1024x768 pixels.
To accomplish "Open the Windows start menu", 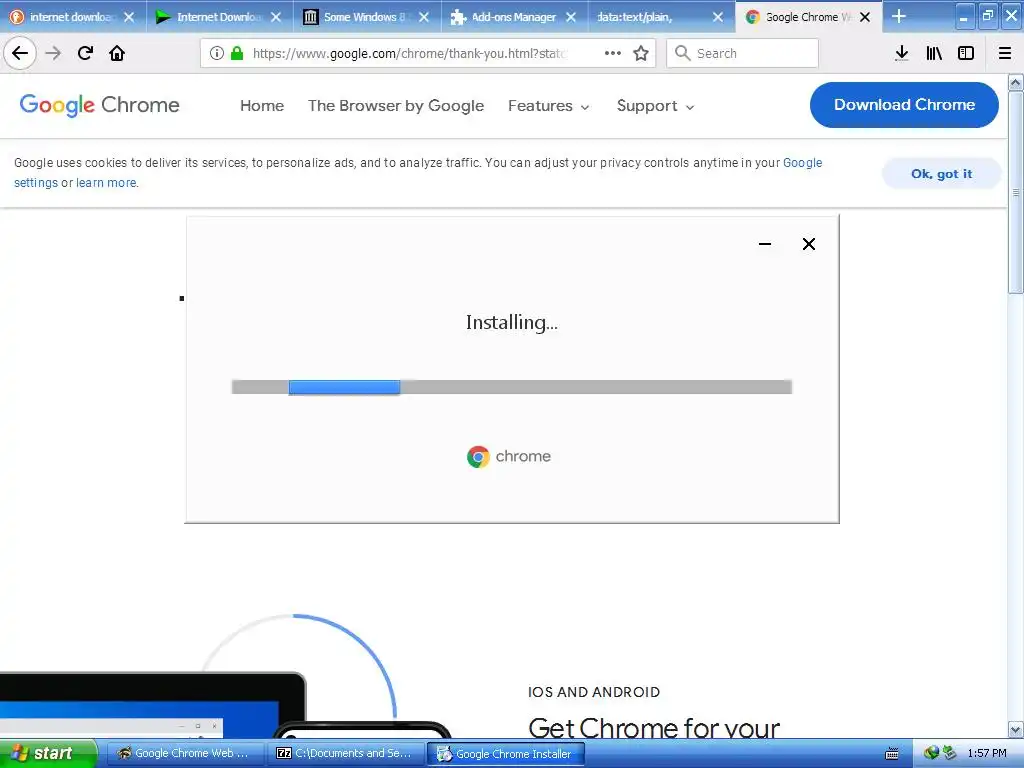I will (x=48, y=753).
